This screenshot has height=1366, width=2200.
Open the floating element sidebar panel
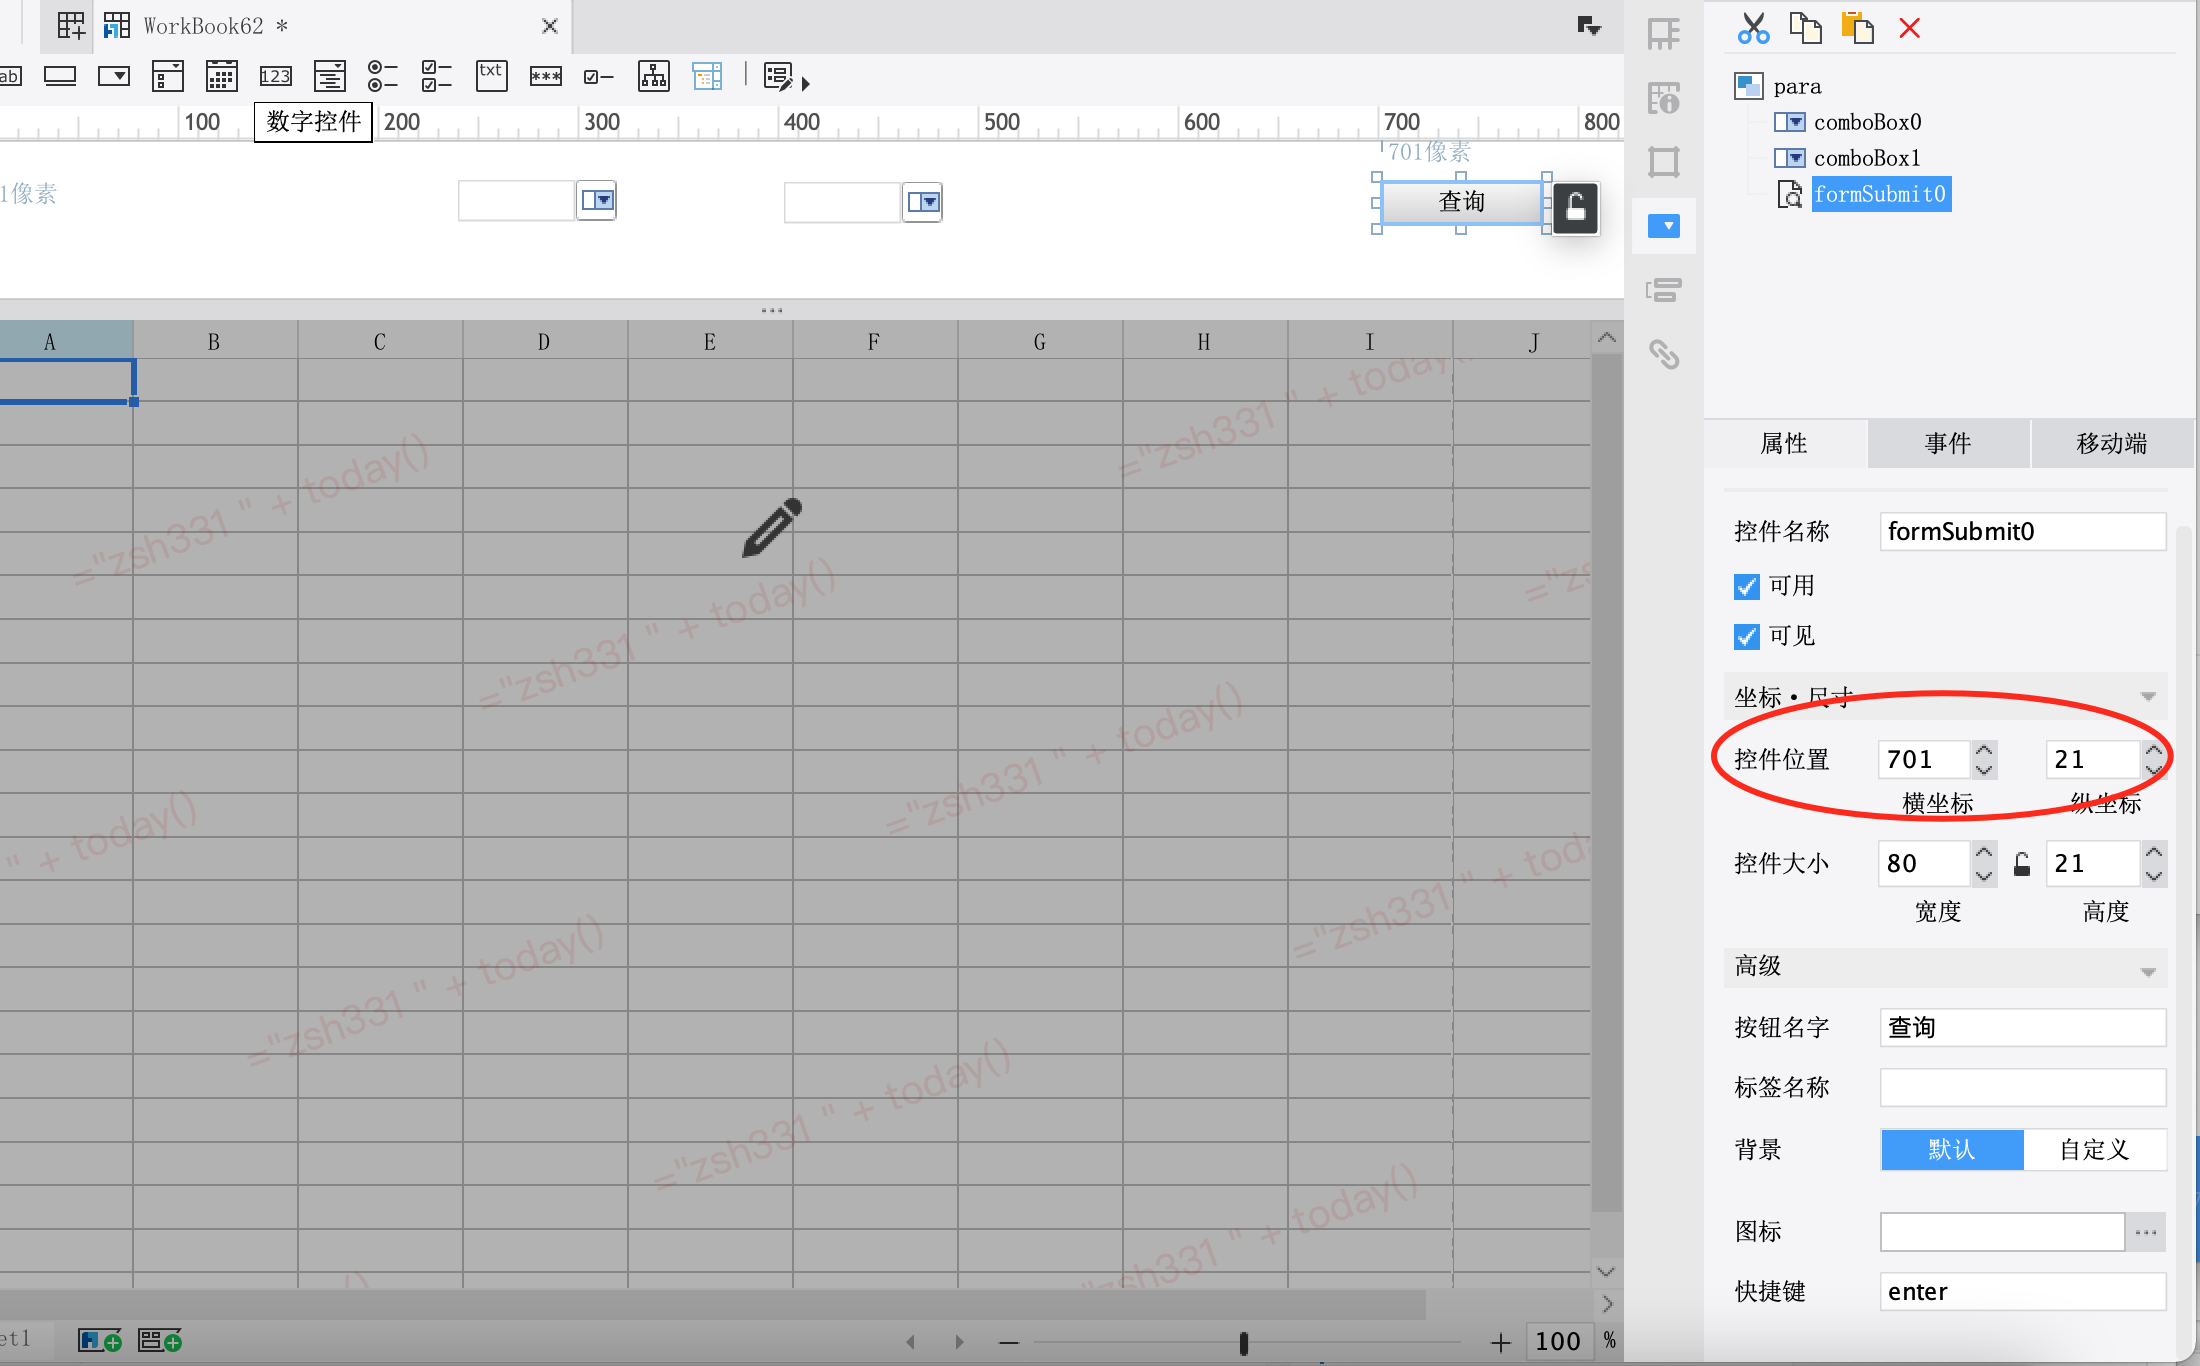[x=1664, y=162]
